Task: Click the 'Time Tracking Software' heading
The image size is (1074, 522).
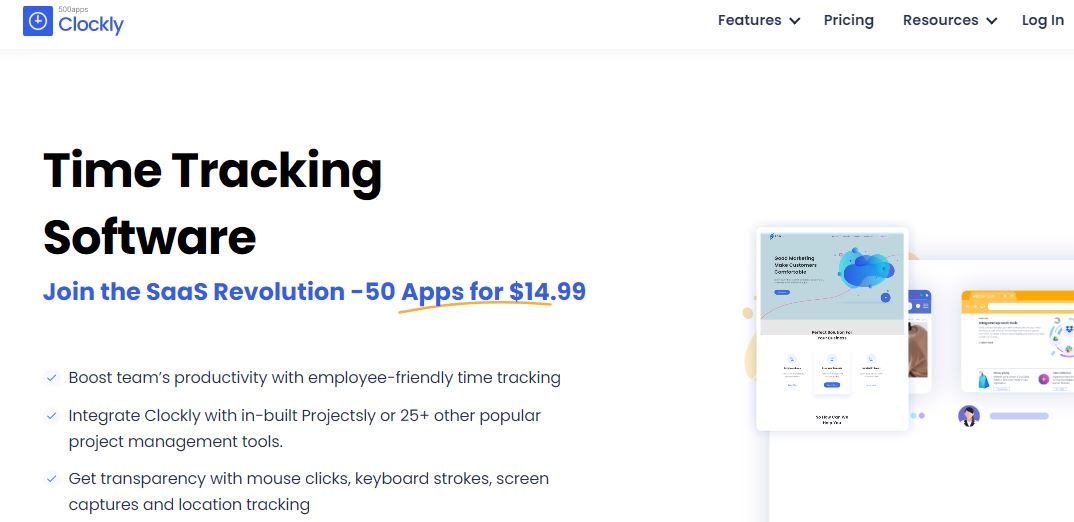Action: [212, 203]
